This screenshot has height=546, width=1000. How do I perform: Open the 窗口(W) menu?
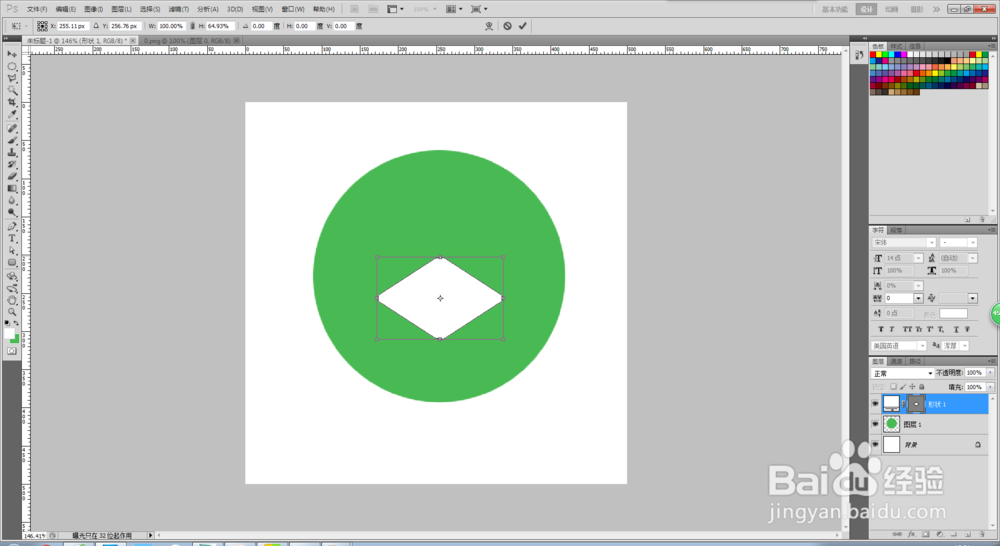[293, 9]
